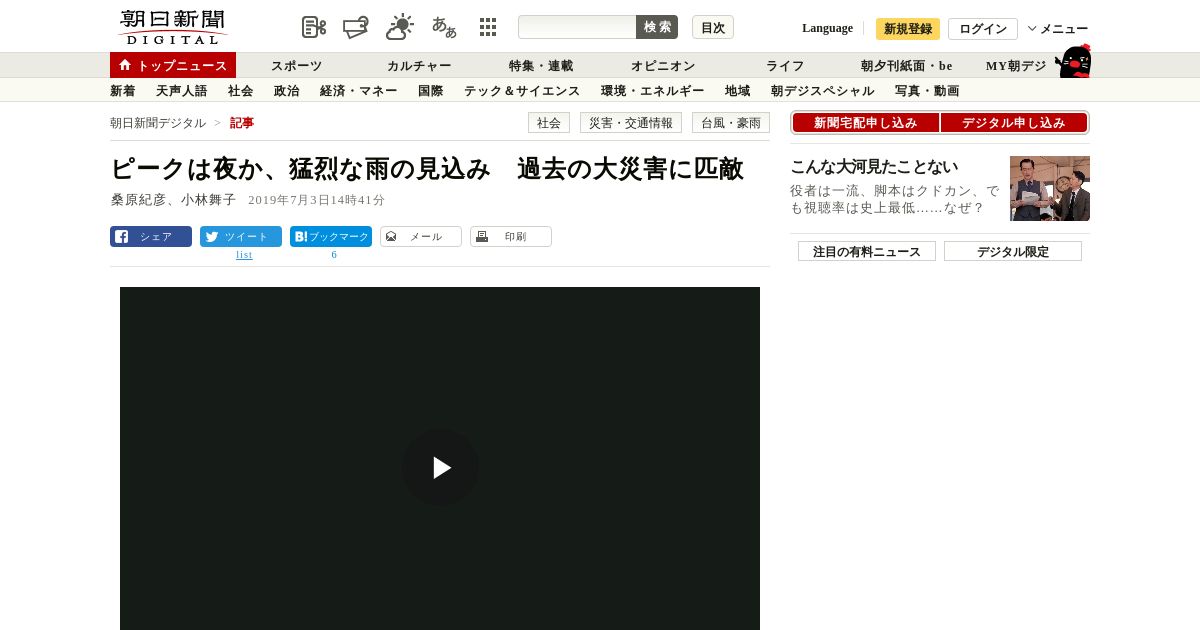The width and height of the screenshot is (1200, 630).
Task: Open the nine-dot grid menu icon
Action: tap(488, 27)
